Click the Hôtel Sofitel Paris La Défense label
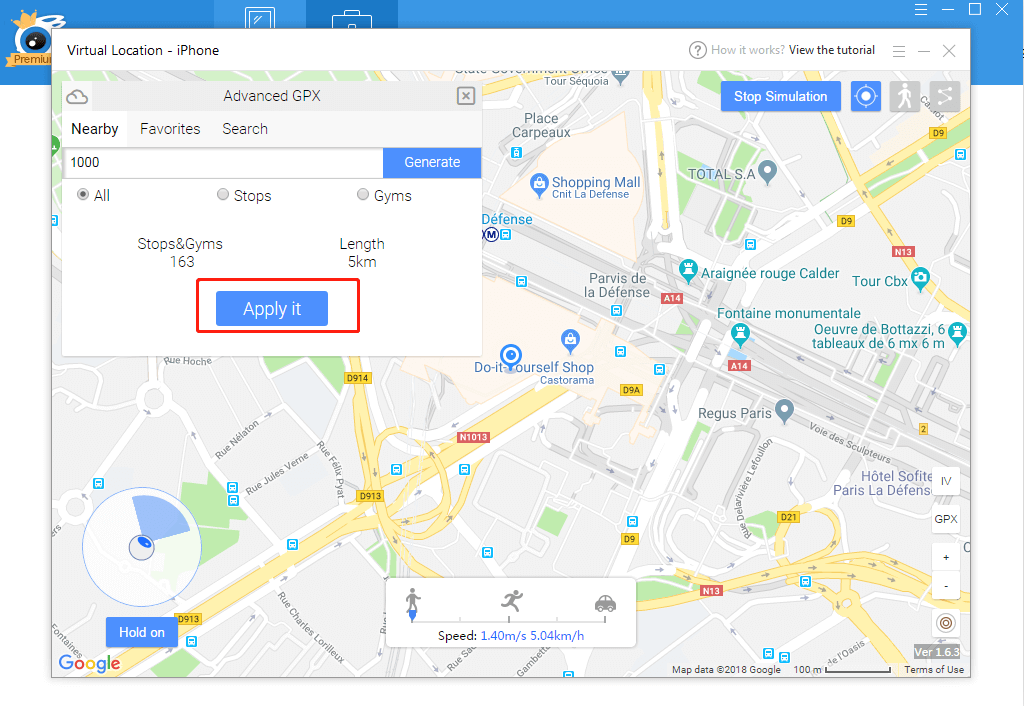 [882, 483]
